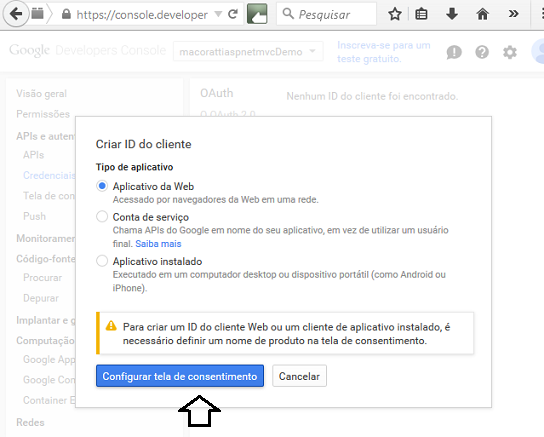Open Container Engine sidebar item
544x437 pixels.
point(49,401)
